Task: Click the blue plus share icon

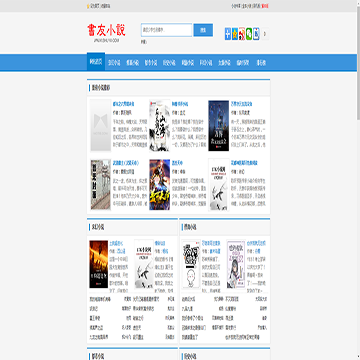Action: click(228, 34)
